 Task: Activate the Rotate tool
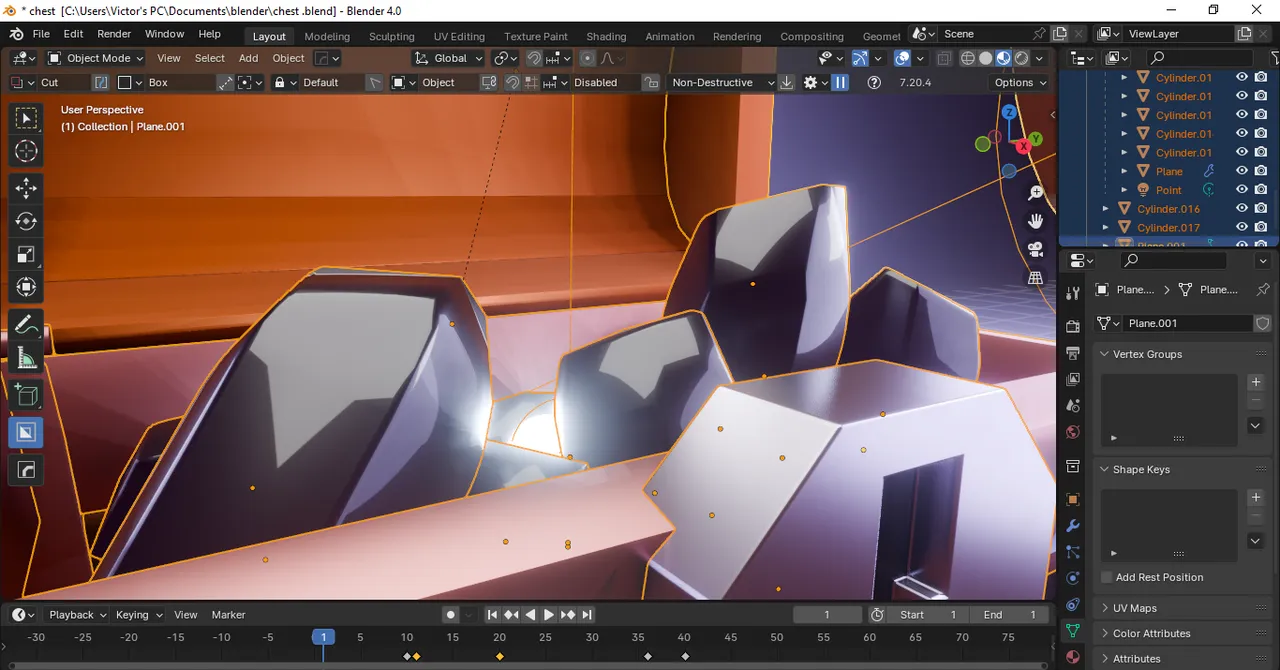pyautogui.click(x=26, y=221)
